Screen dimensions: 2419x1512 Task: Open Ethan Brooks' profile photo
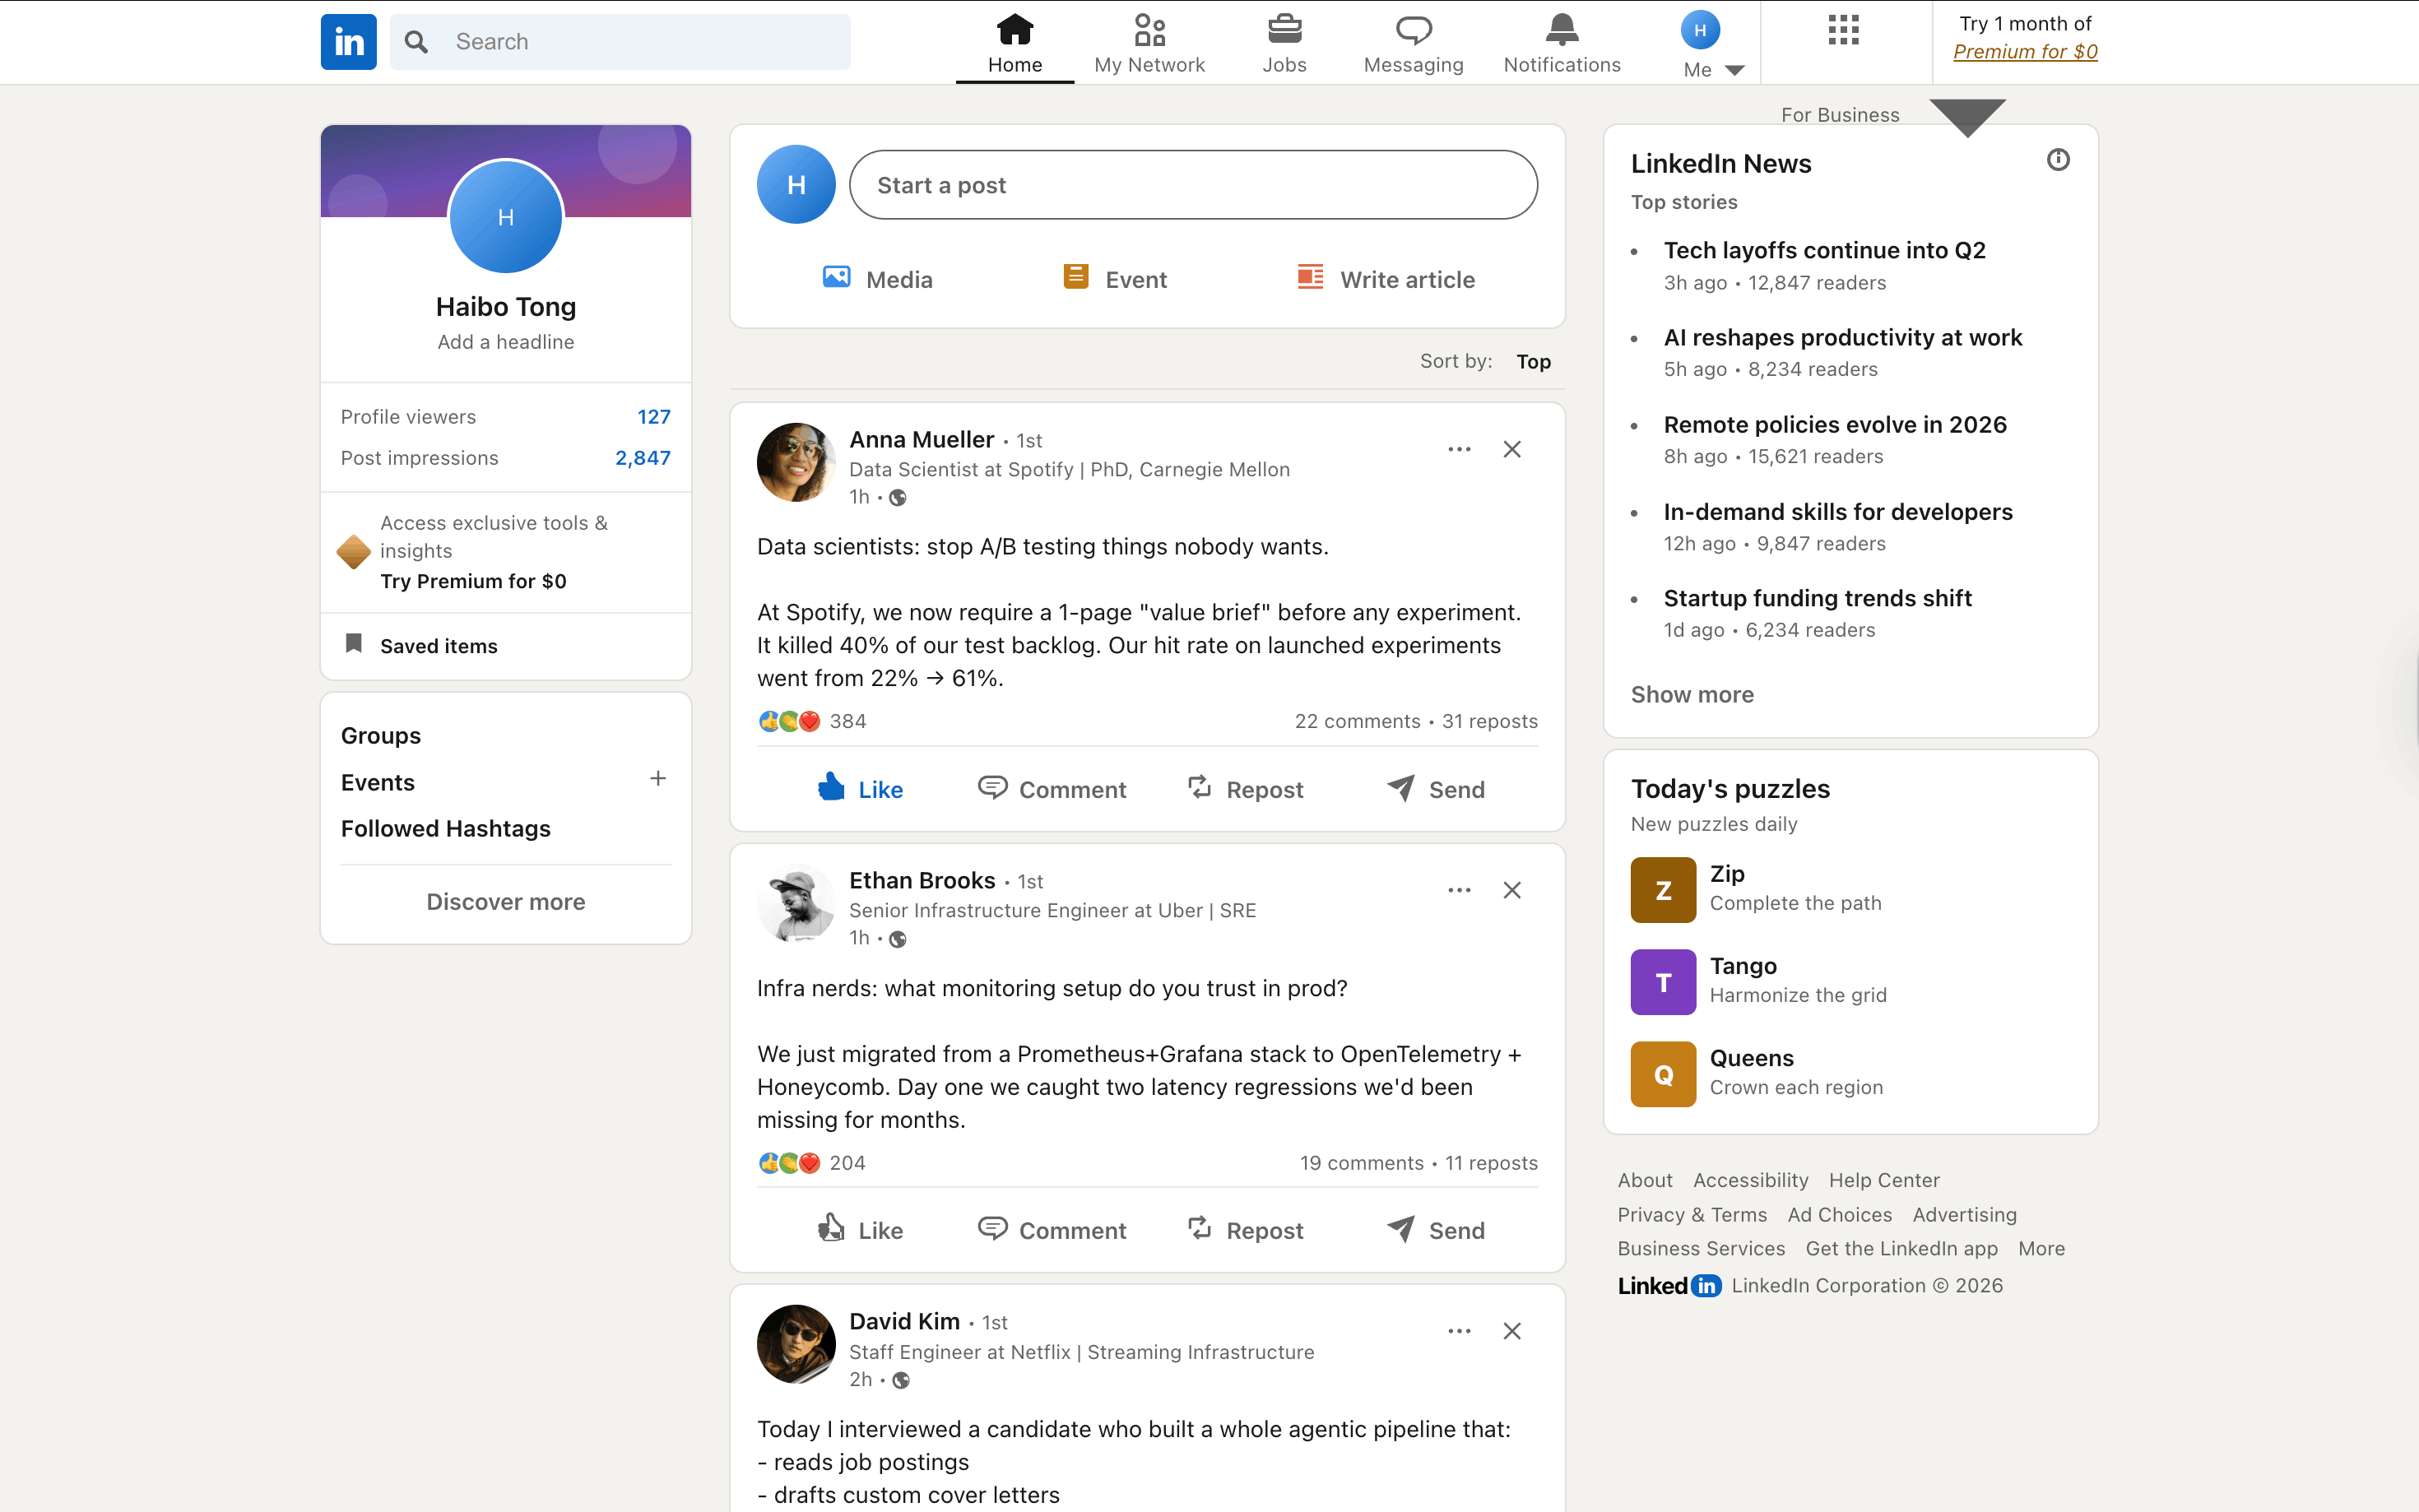coord(796,903)
